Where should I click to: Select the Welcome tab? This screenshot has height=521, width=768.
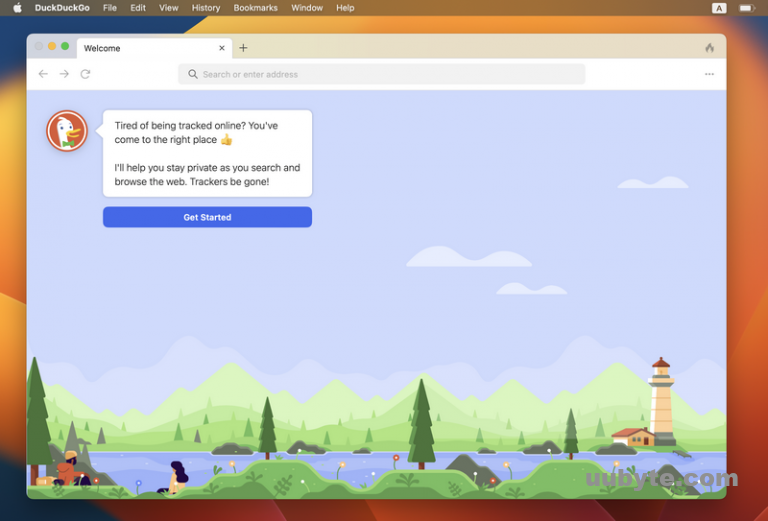click(x=154, y=48)
